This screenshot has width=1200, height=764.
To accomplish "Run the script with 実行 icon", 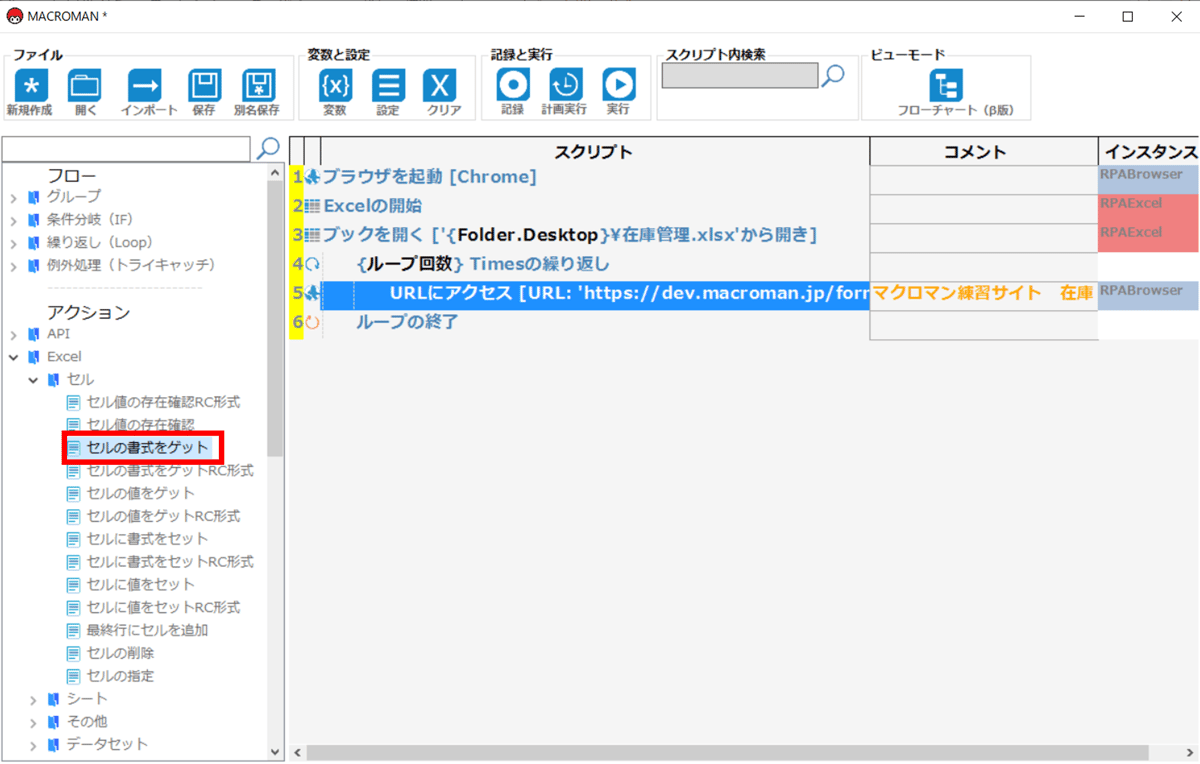I will (618, 85).
